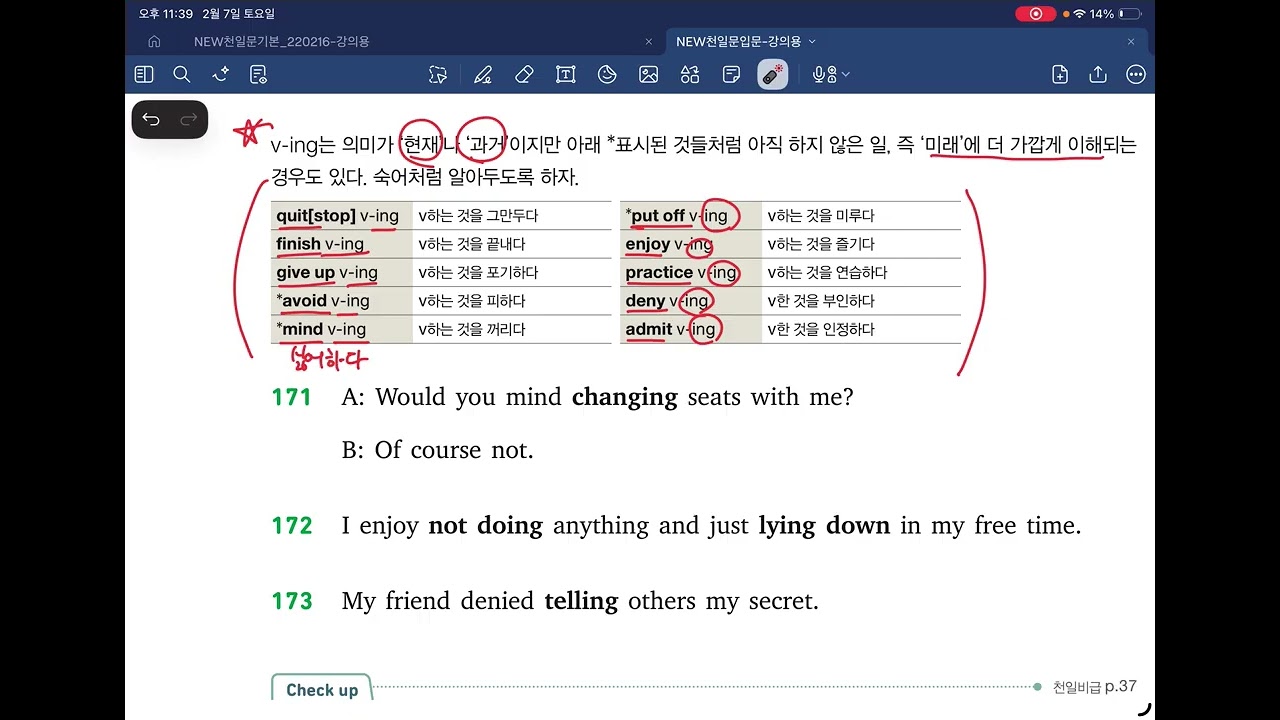
Task: Tap the v하는 것을 즐기다 meaning
Action: click(820, 244)
